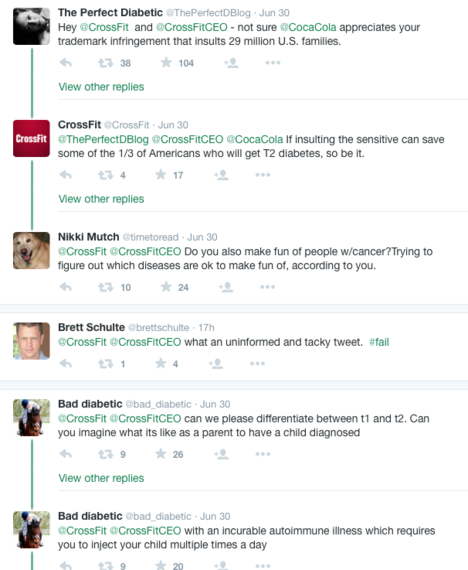This screenshot has width=468, height=570.
Task: Favorite CrossFit's reply tweet
Action: tap(161, 175)
